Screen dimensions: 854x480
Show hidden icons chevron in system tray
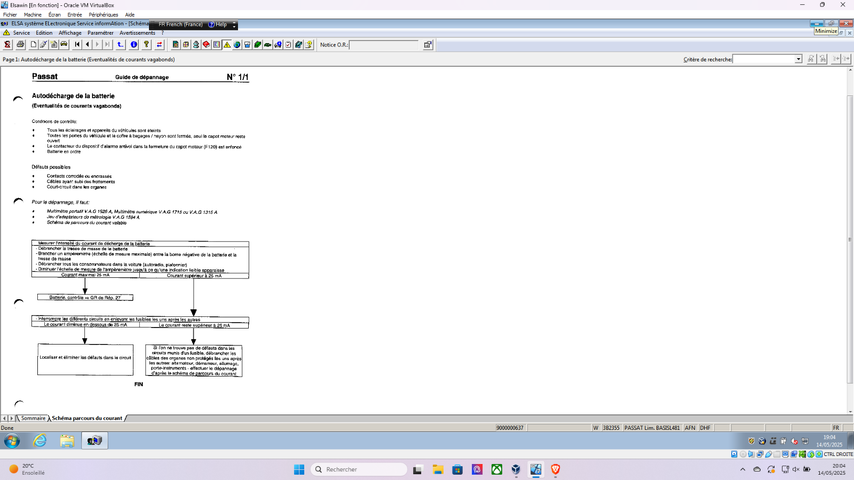(743, 469)
